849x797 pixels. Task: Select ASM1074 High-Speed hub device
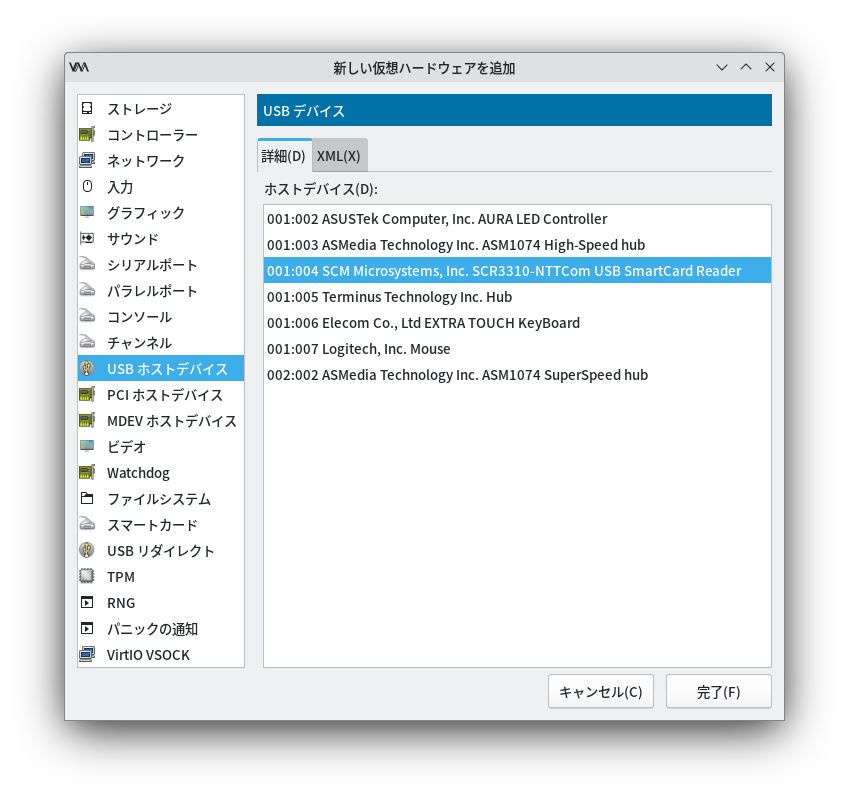tap(517, 245)
